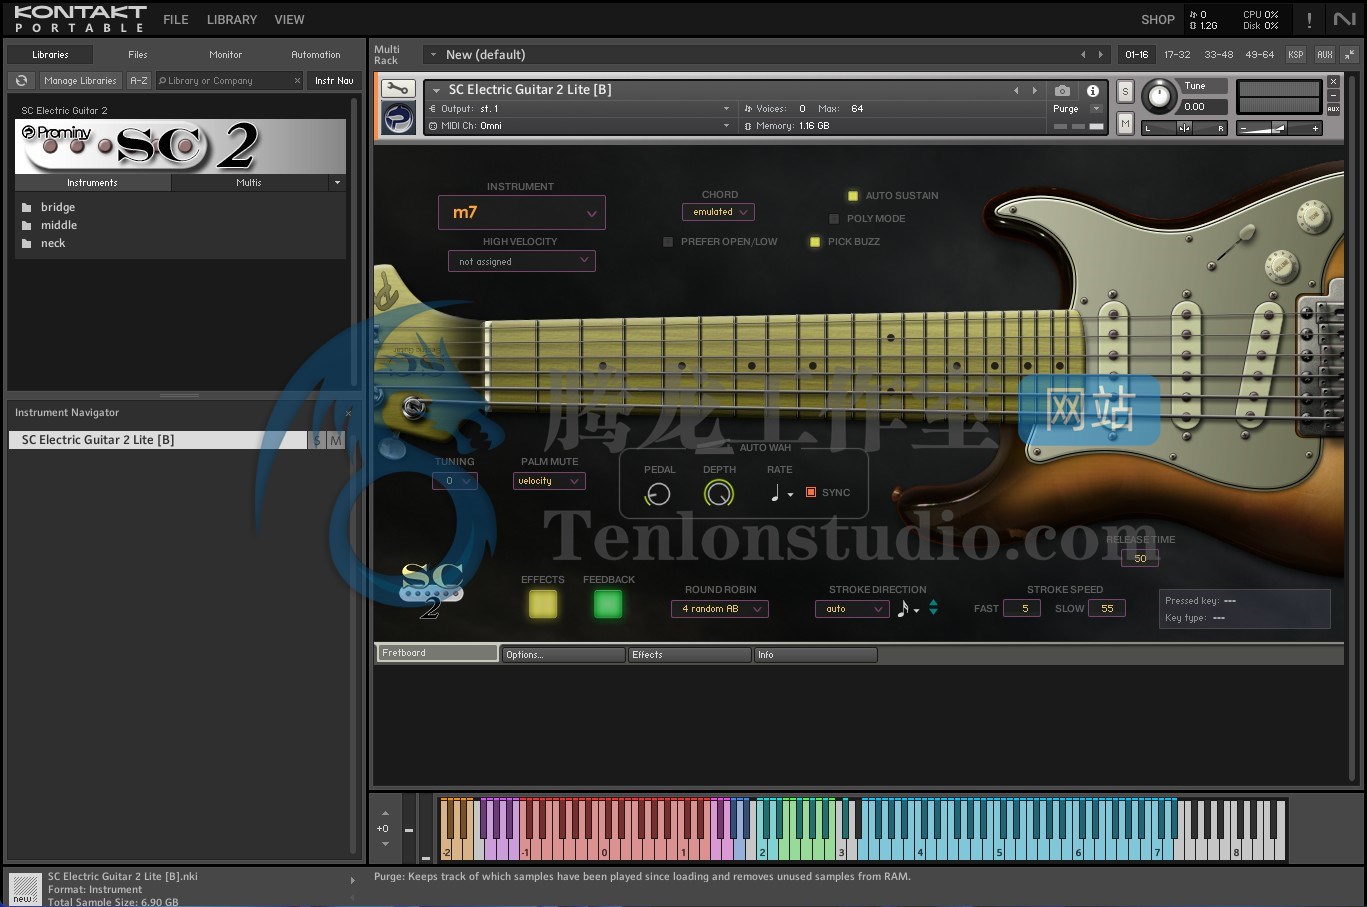Toggle AUX sends rack button
Viewport: 1367px width, 907px height.
pos(1325,54)
